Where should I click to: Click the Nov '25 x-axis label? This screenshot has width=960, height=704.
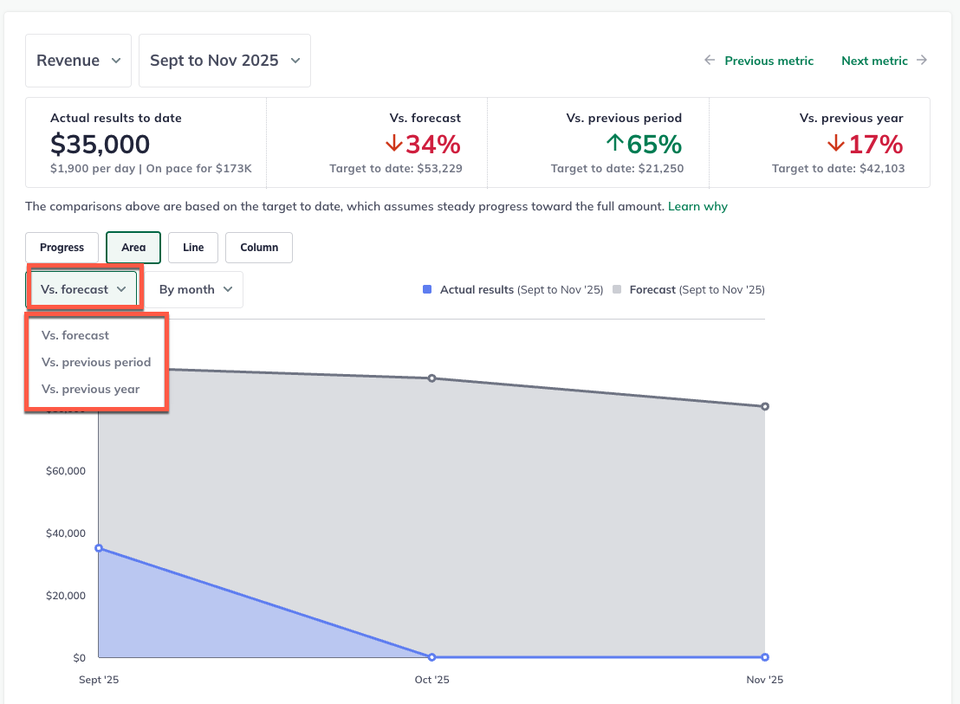[x=765, y=680]
